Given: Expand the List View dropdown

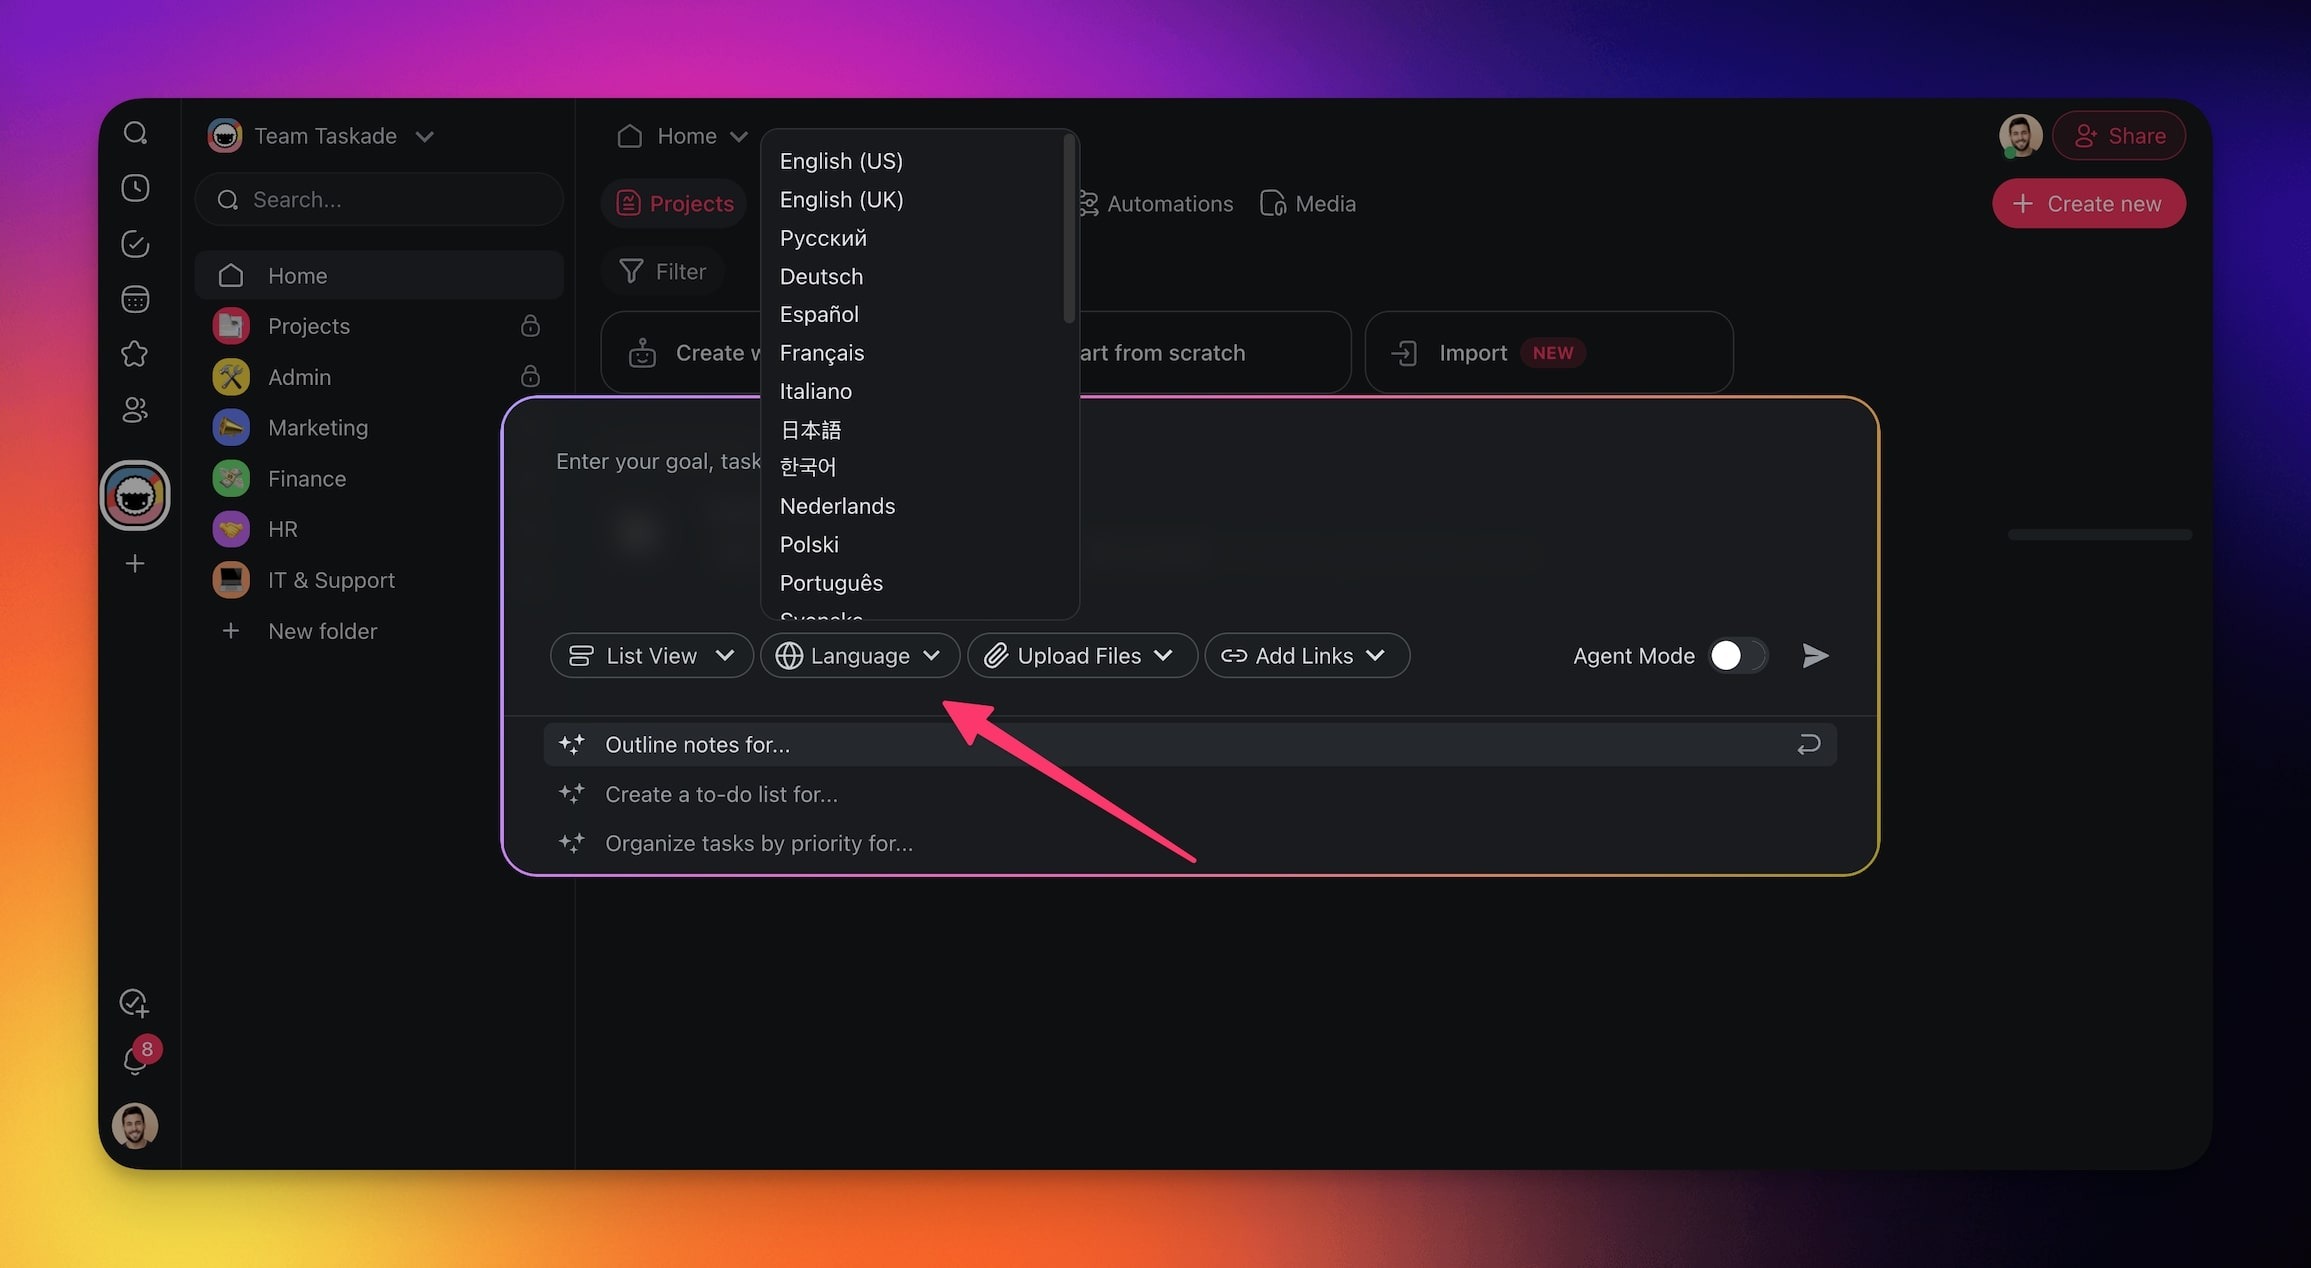Looking at the screenshot, I should click(651, 656).
